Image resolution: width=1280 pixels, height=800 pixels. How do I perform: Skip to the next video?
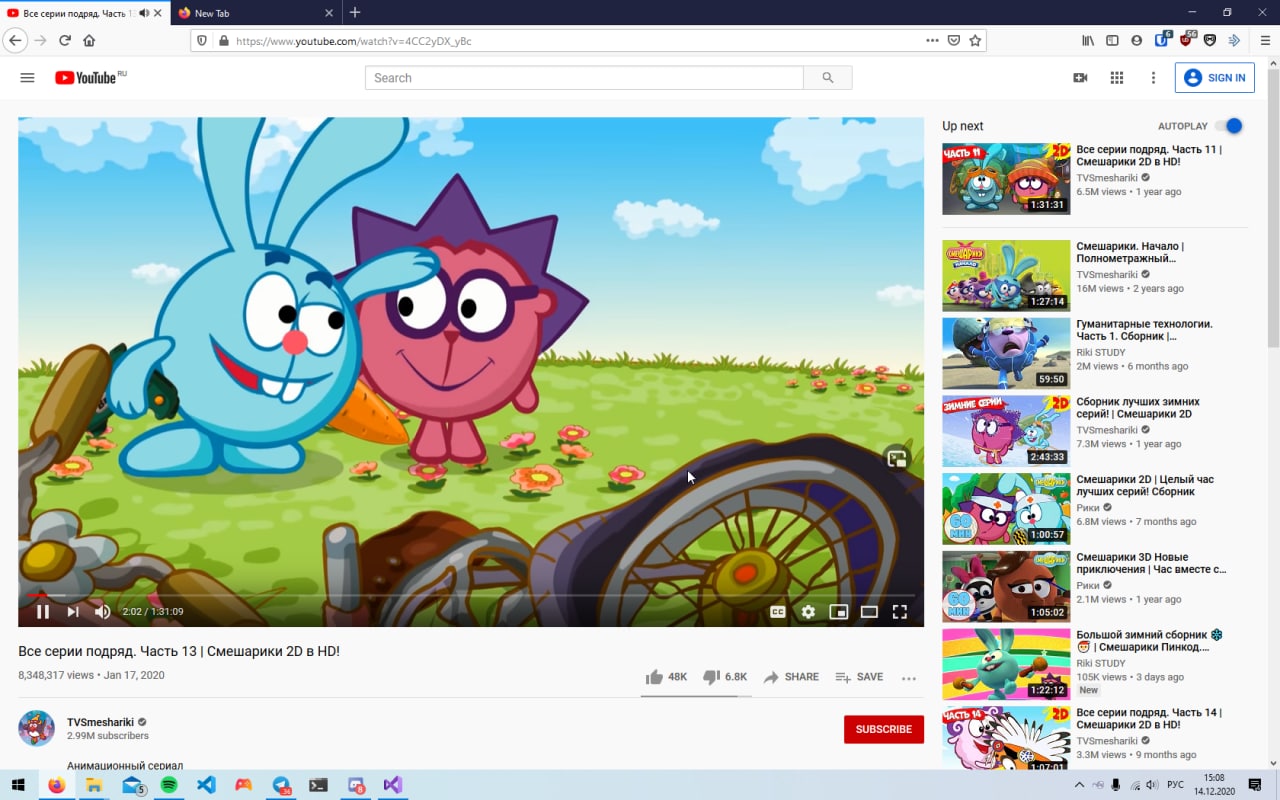coord(73,612)
